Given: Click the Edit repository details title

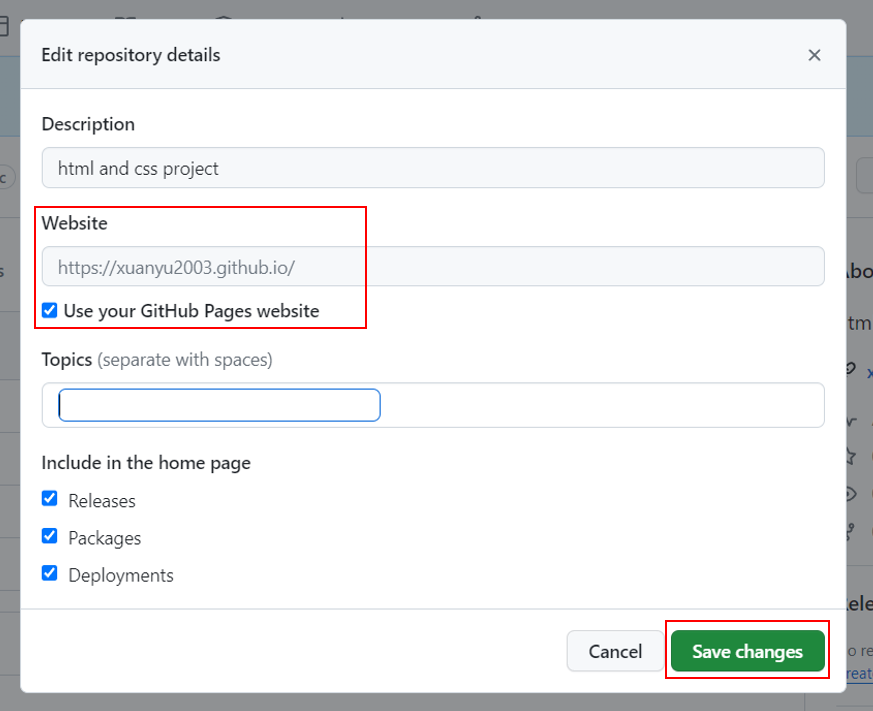Looking at the screenshot, I should 131,55.
